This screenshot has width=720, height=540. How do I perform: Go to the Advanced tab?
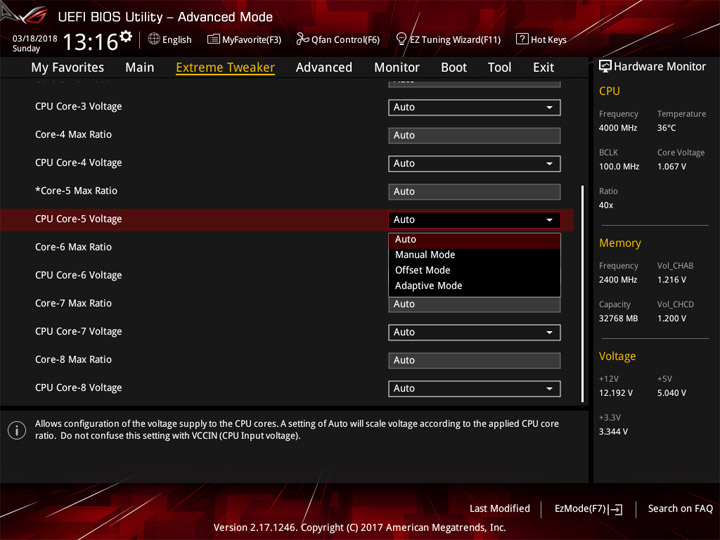(x=324, y=68)
